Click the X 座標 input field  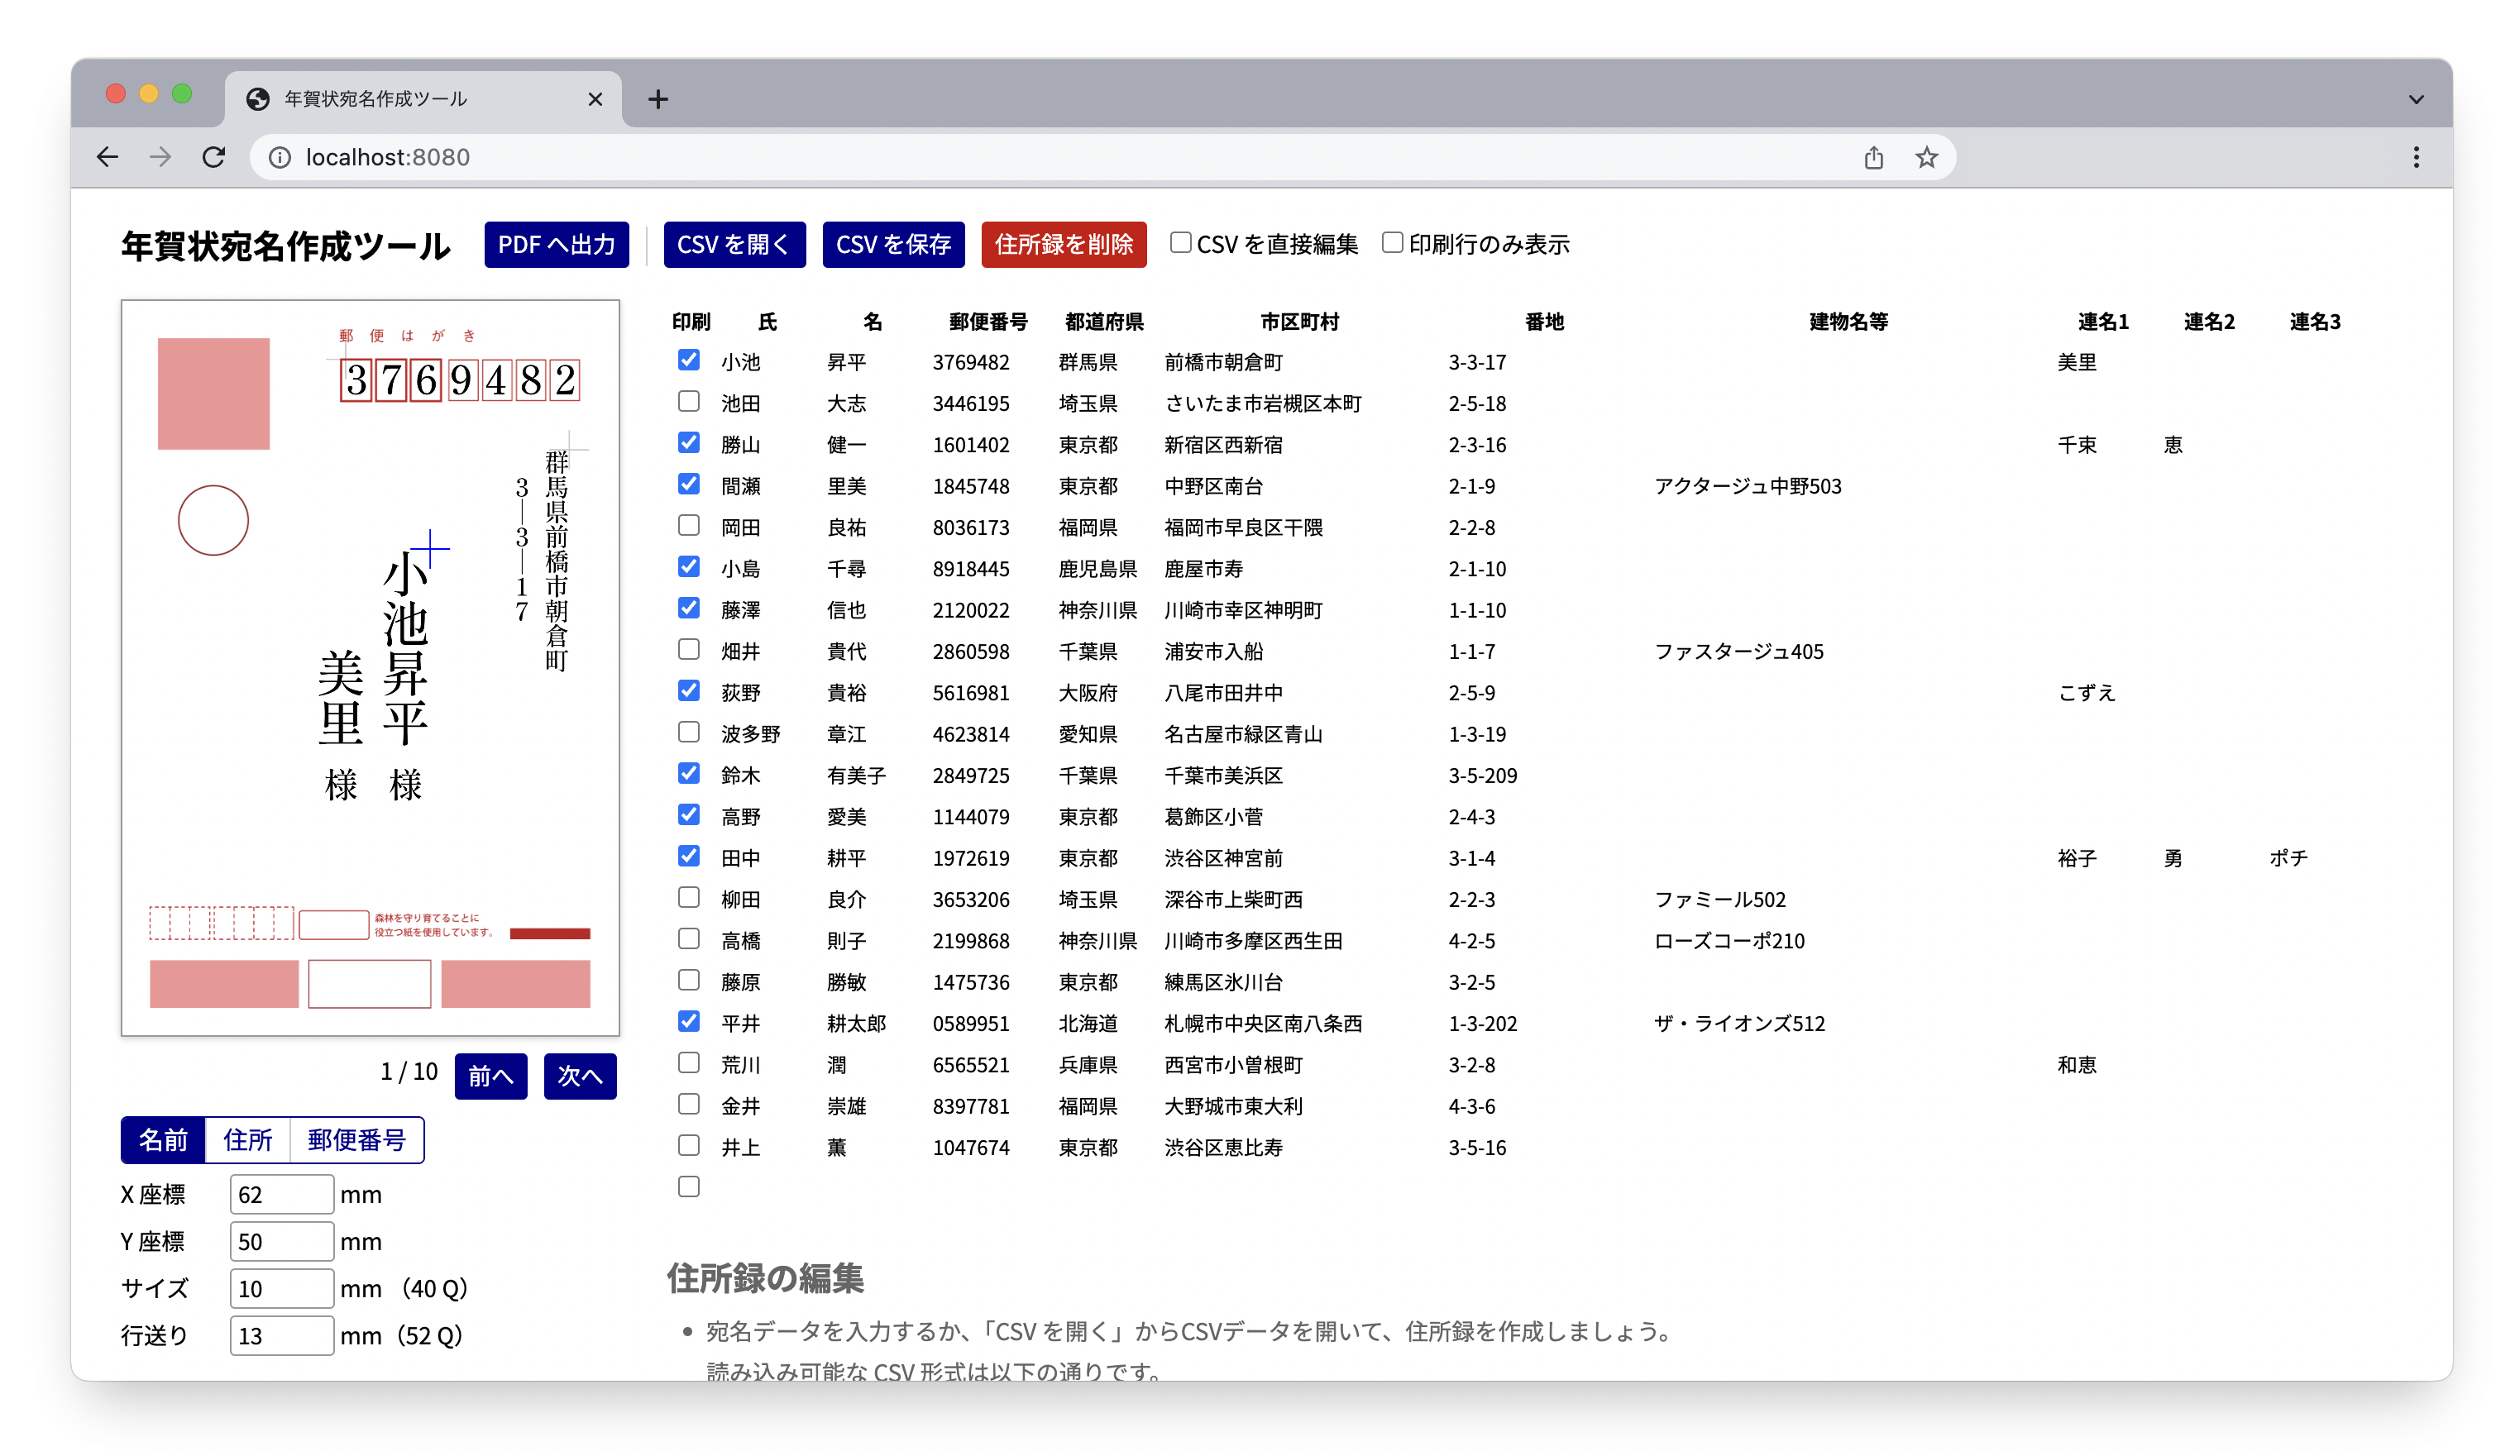pos(281,1194)
